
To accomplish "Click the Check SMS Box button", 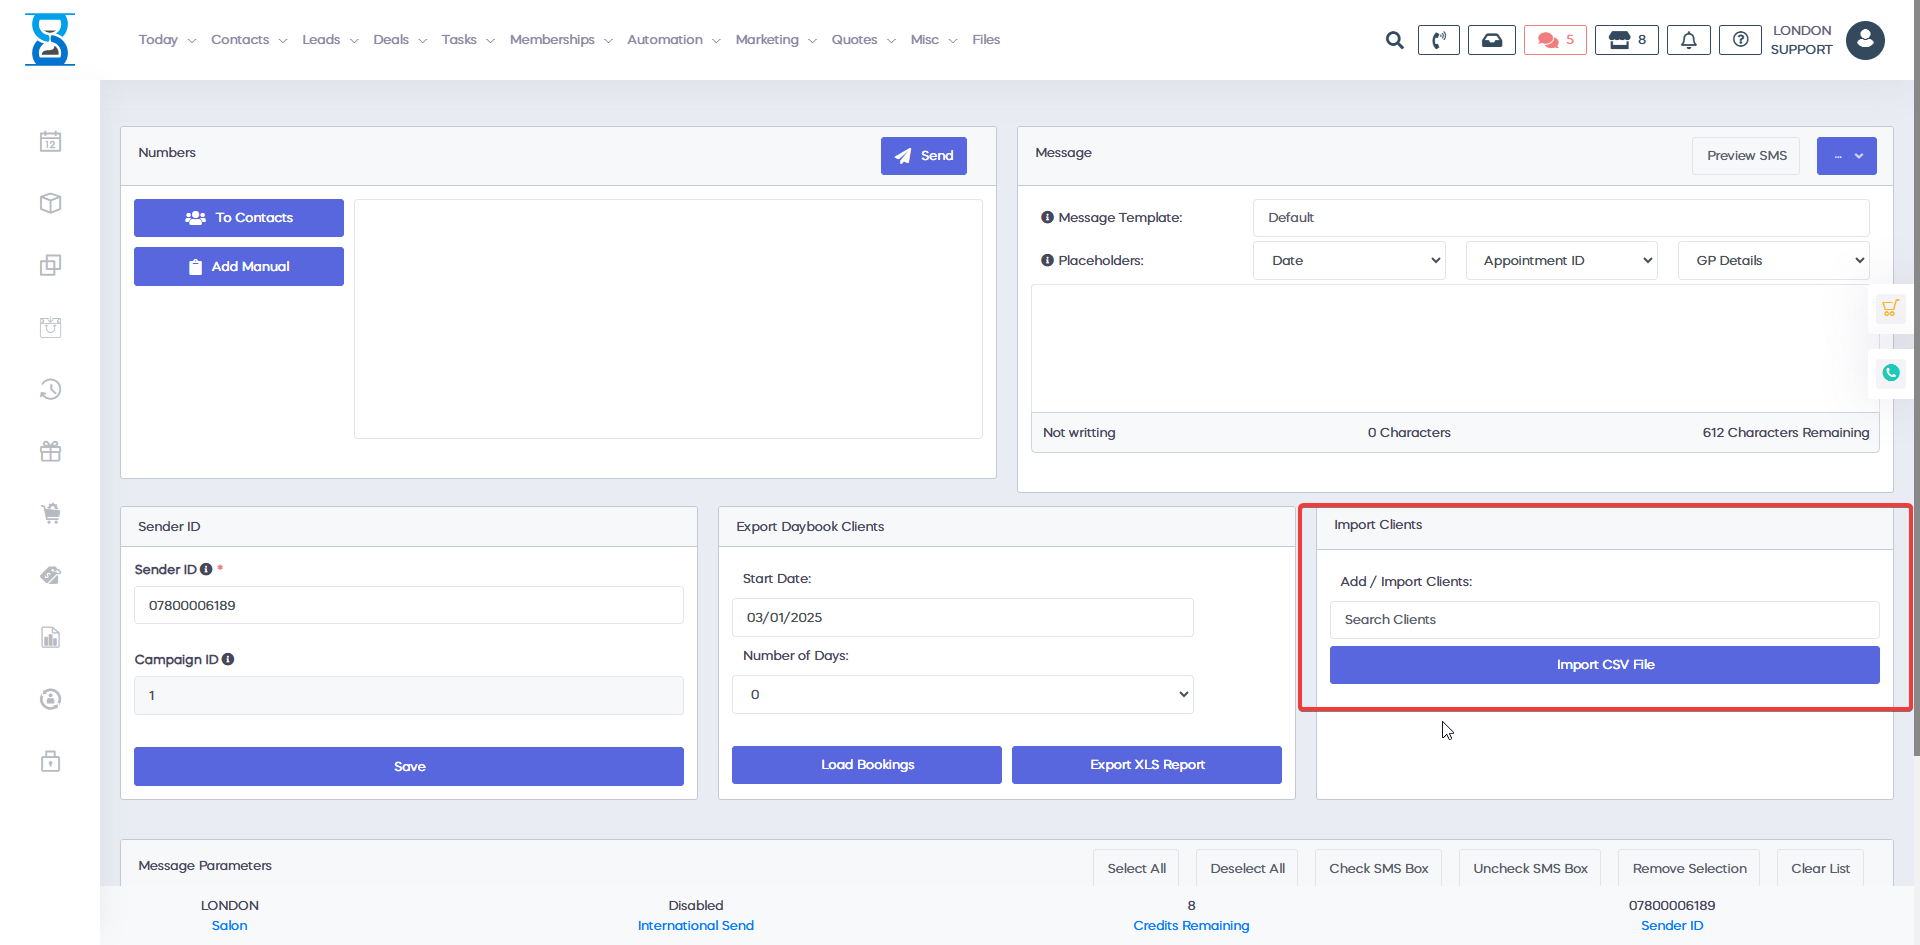I will tap(1378, 868).
